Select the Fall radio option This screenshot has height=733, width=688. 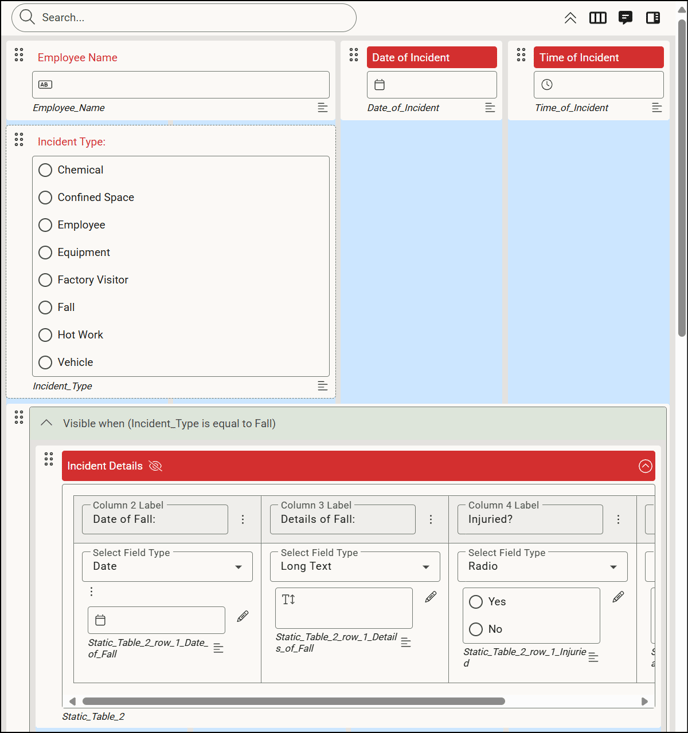[x=45, y=307]
